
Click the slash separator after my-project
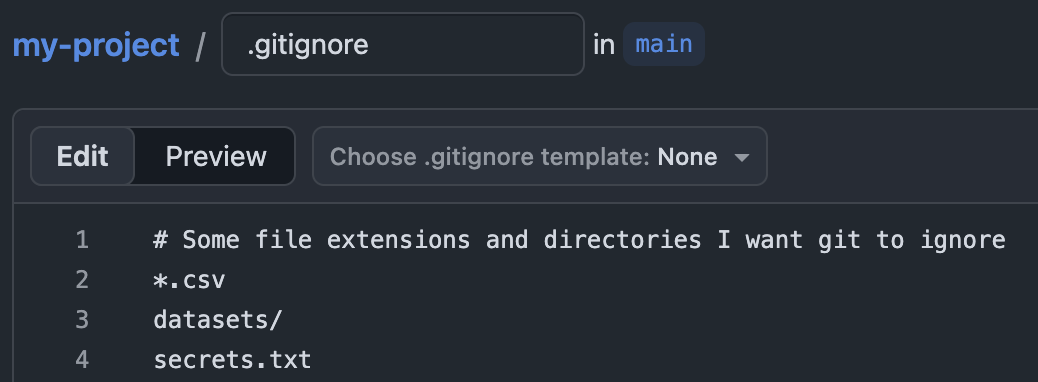tap(201, 46)
